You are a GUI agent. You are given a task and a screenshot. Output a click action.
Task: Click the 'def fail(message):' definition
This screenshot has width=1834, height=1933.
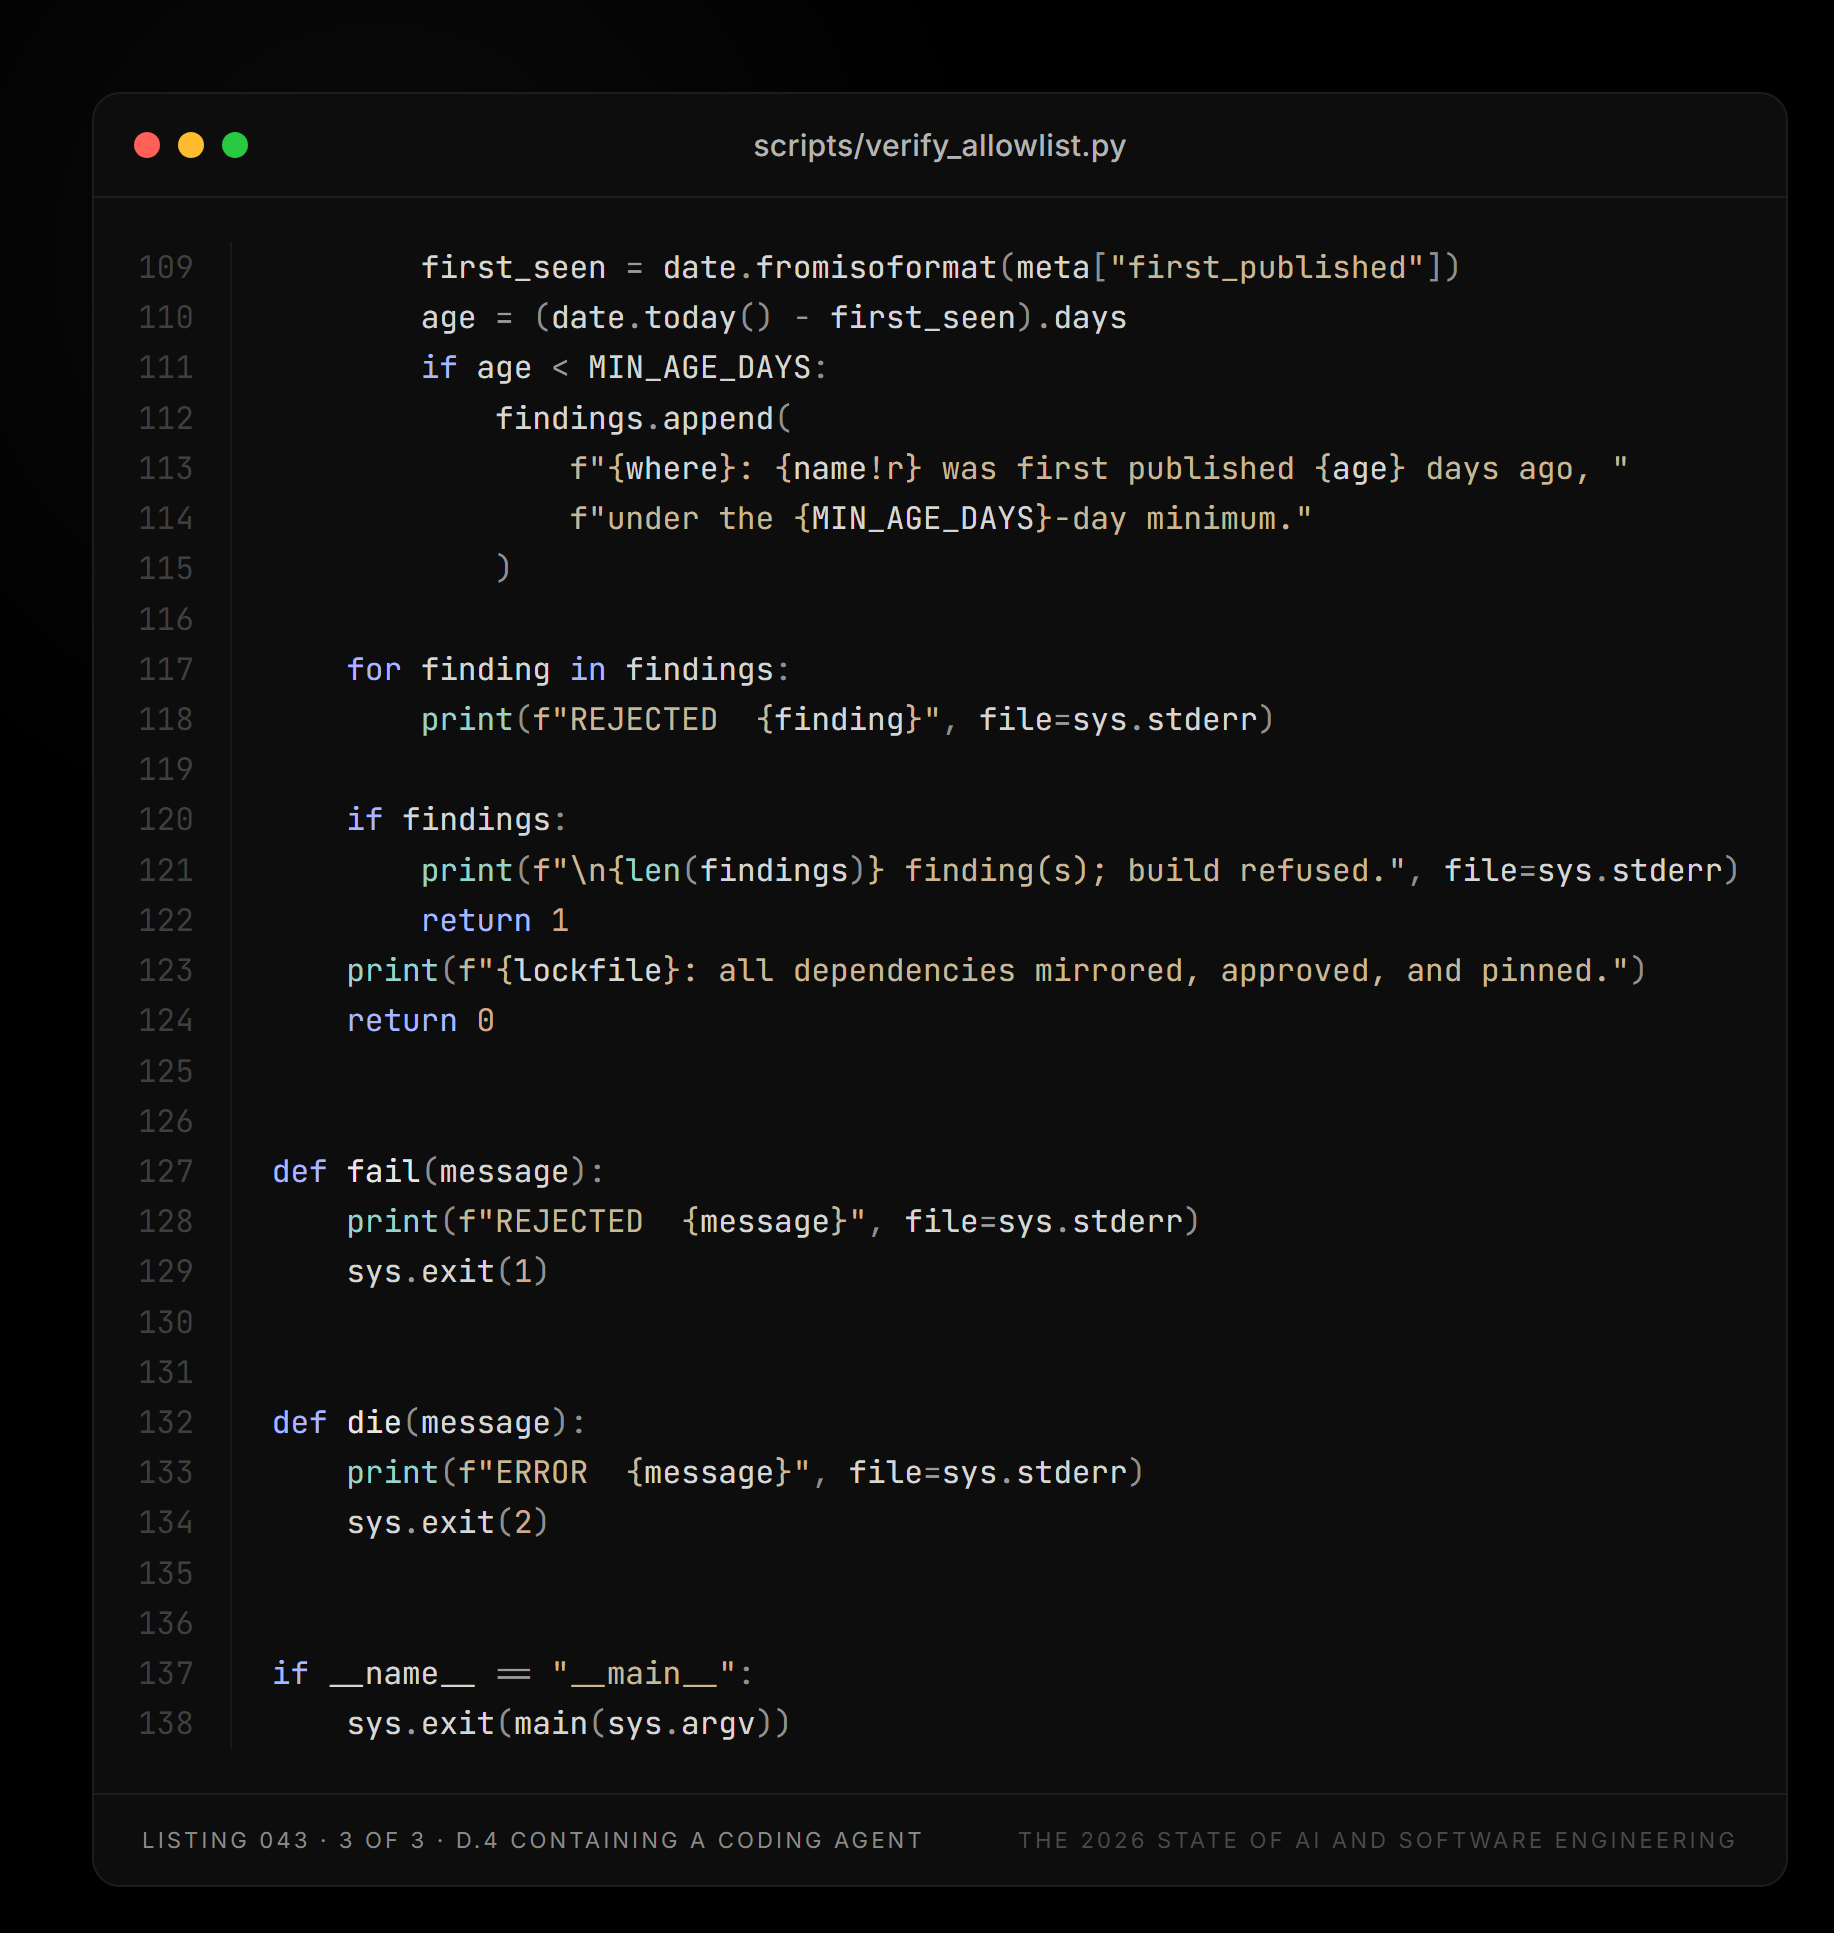(x=438, y=1171)
